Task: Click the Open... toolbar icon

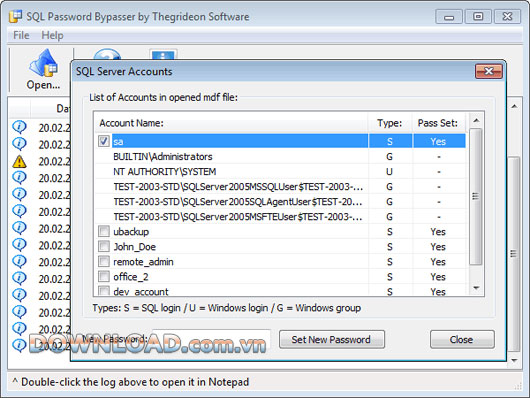Action: pyautogui.click(x=43, y=70)
